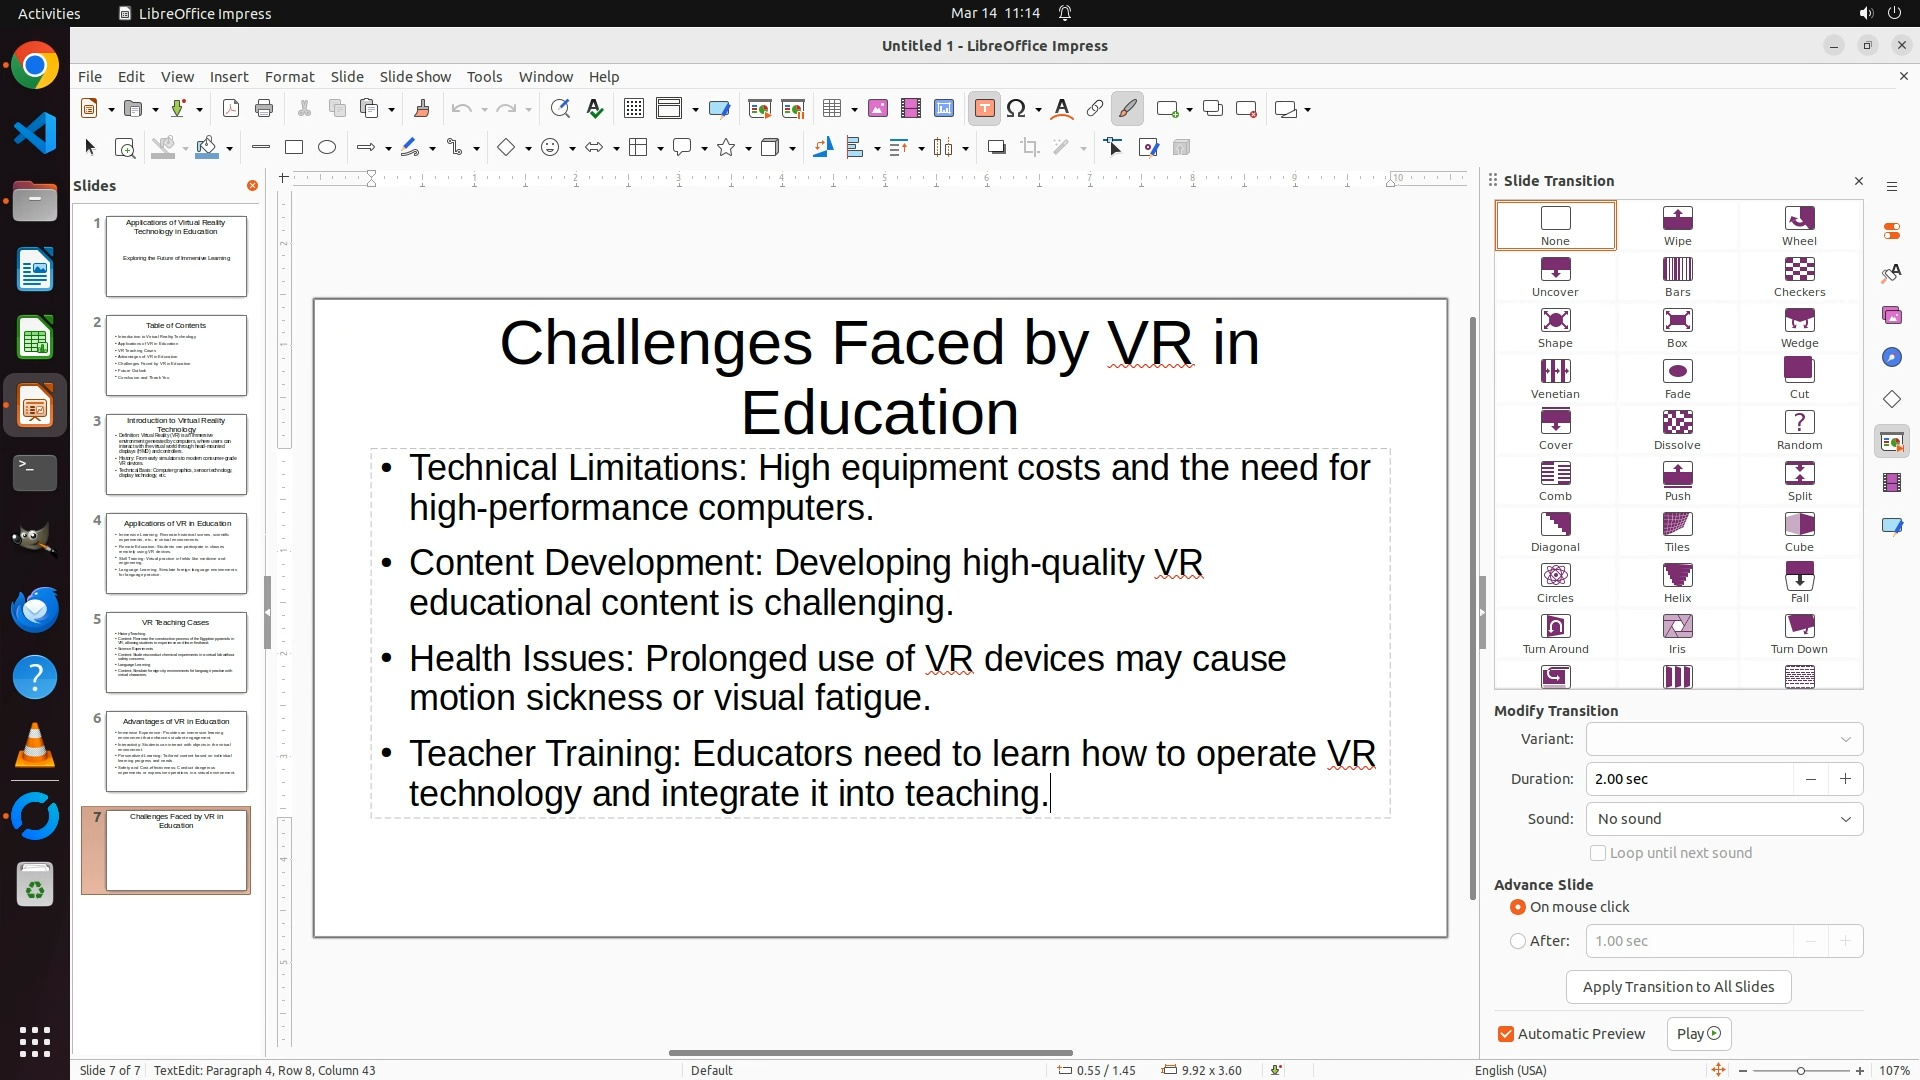Enable Loop until next sound checkbox
The width and height of the screenshot is (1920, 1080).
coord(1598,853)
